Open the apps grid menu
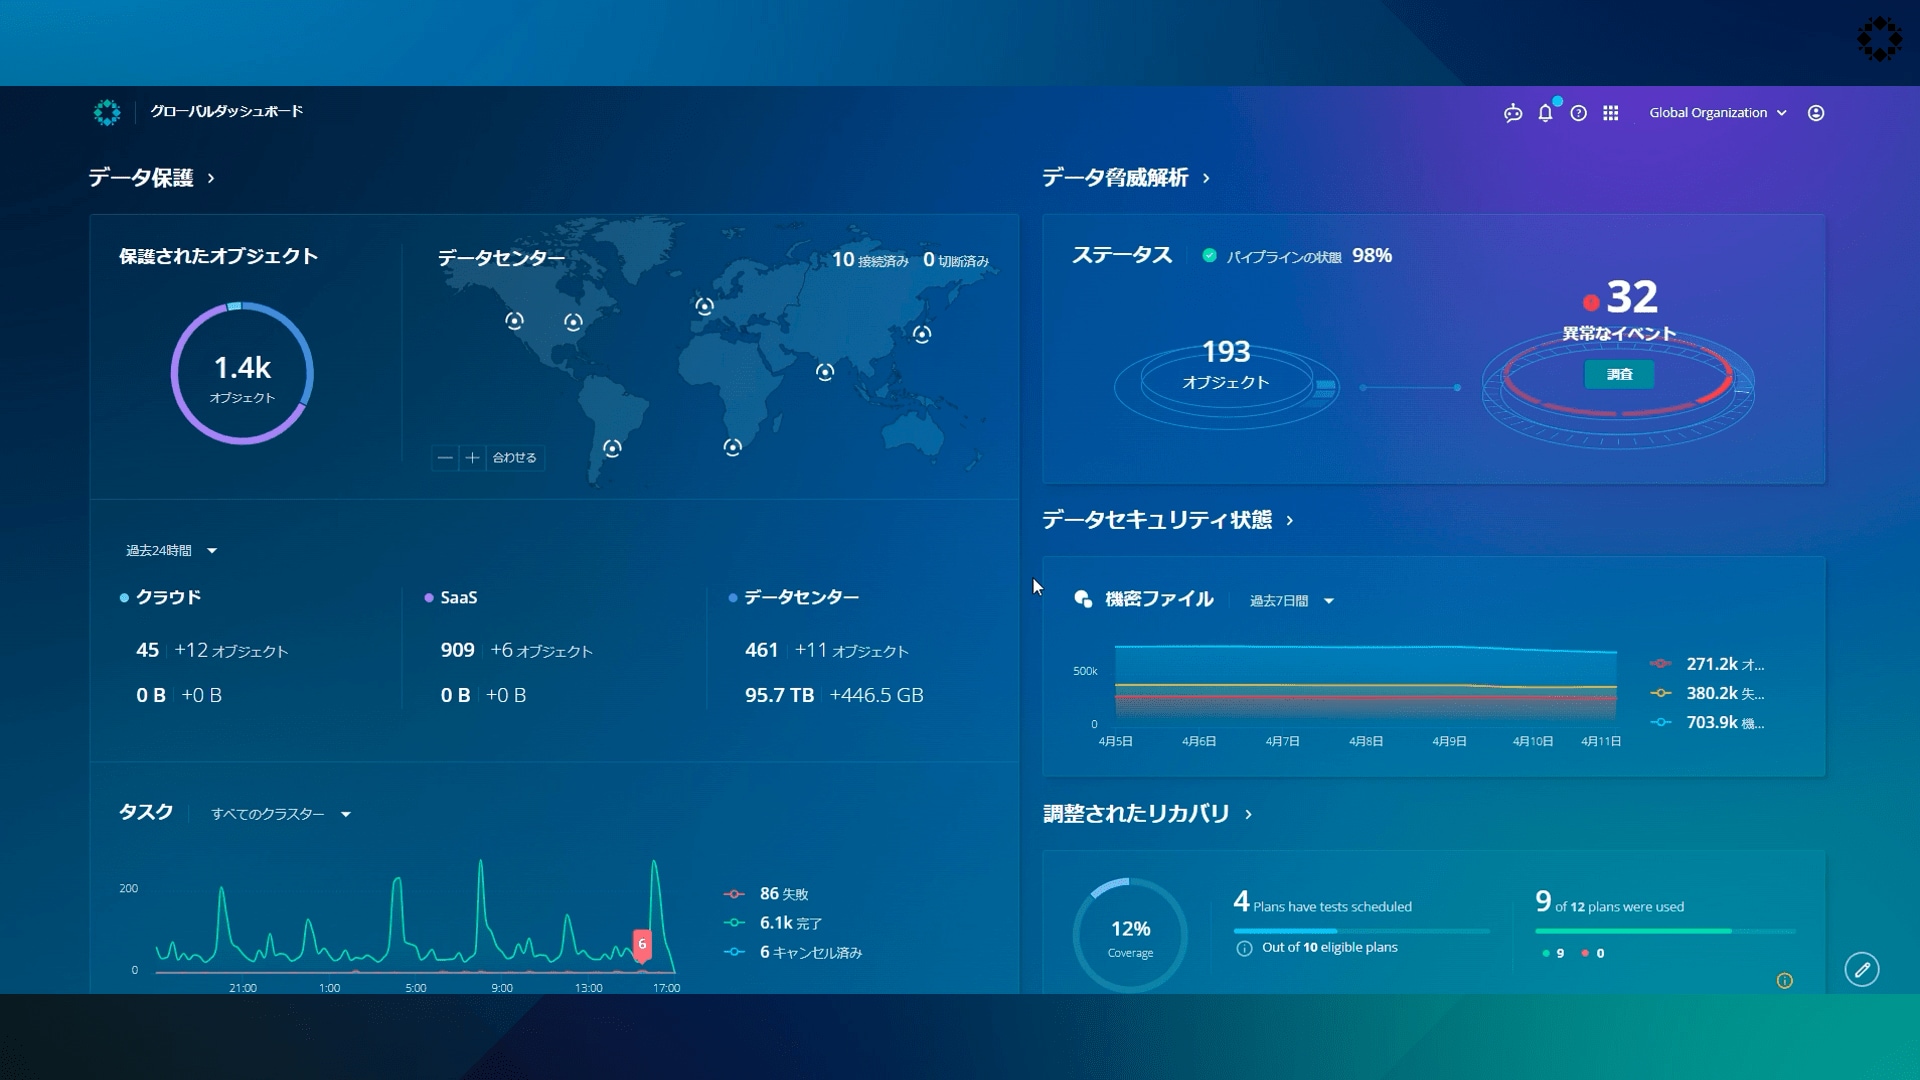 coord(1610,113)
